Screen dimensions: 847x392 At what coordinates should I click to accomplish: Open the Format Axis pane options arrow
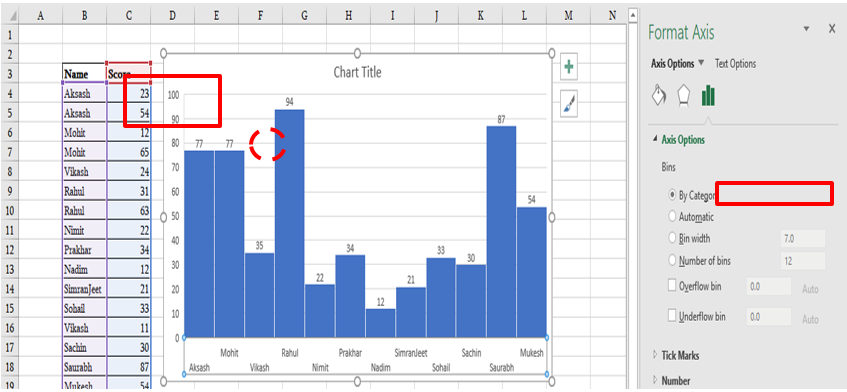[x=806, y=29]
